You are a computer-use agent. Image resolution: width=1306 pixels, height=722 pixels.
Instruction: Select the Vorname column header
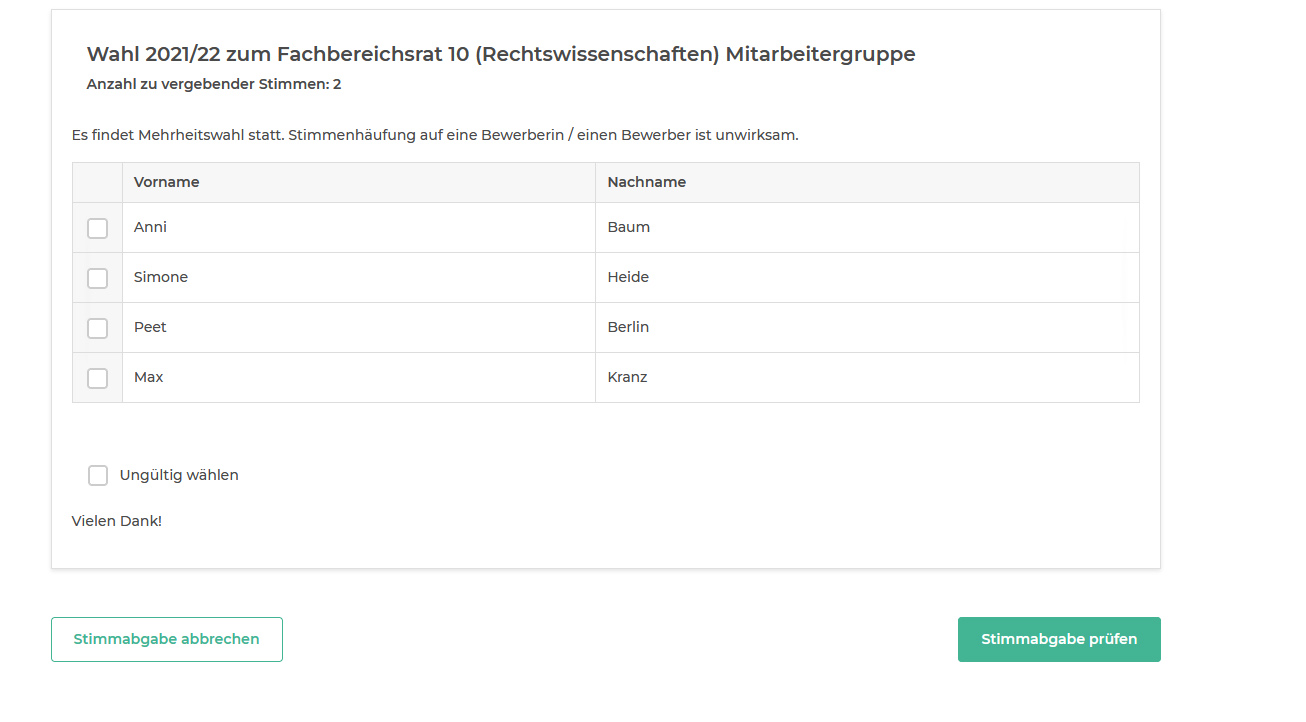coord(166,182)
